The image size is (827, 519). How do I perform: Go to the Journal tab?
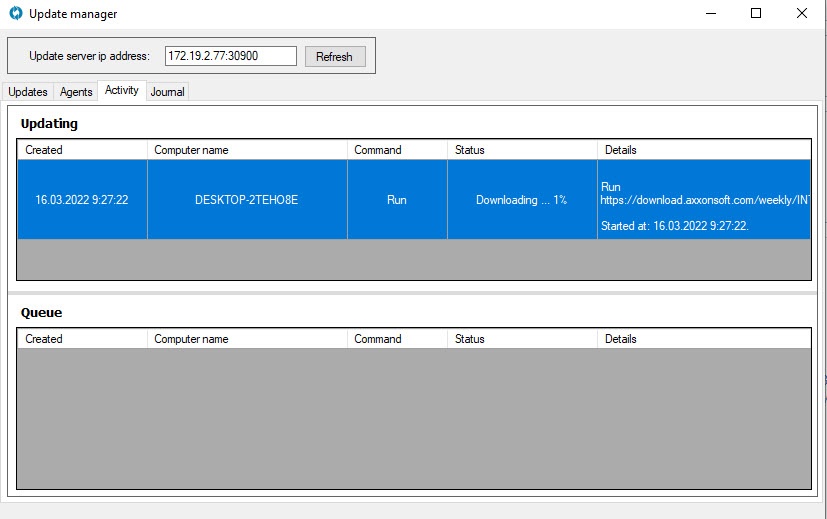[x=168, y=92]
